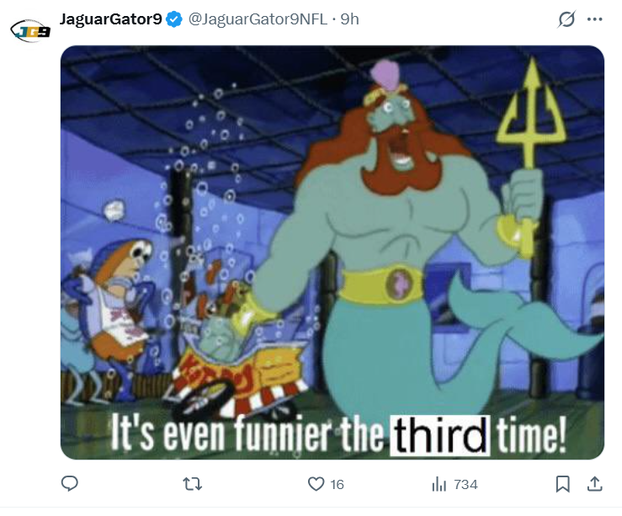Screen dimensions: 622x516
Task: Share the post with the upload arrow icon
Action: coord(595,484)
